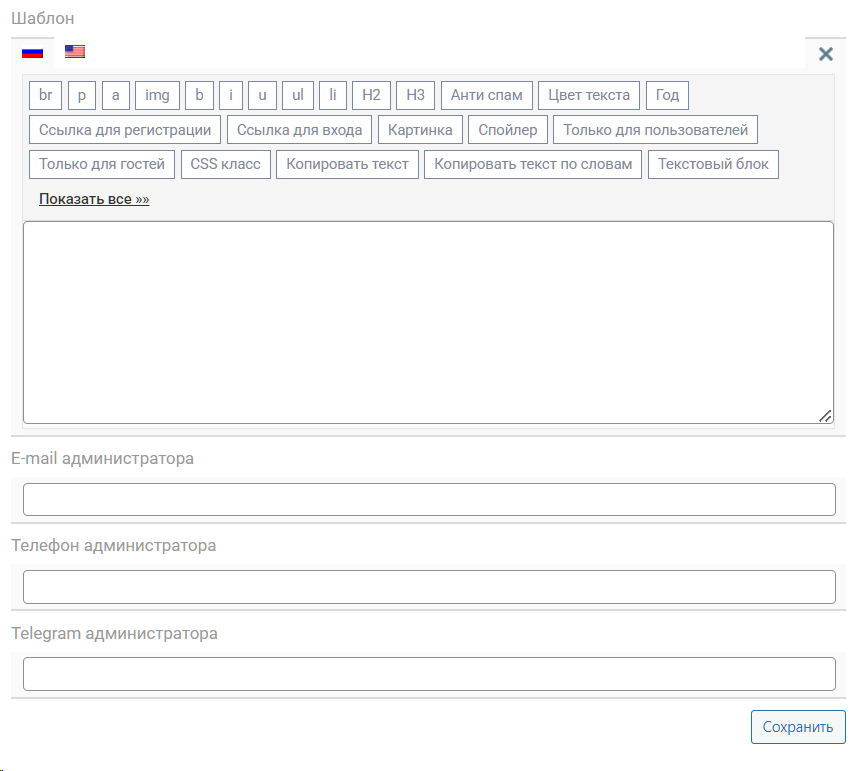Screen dimensions: 858x771
Task: Insert bold b tag
Action: pos(199,95)
